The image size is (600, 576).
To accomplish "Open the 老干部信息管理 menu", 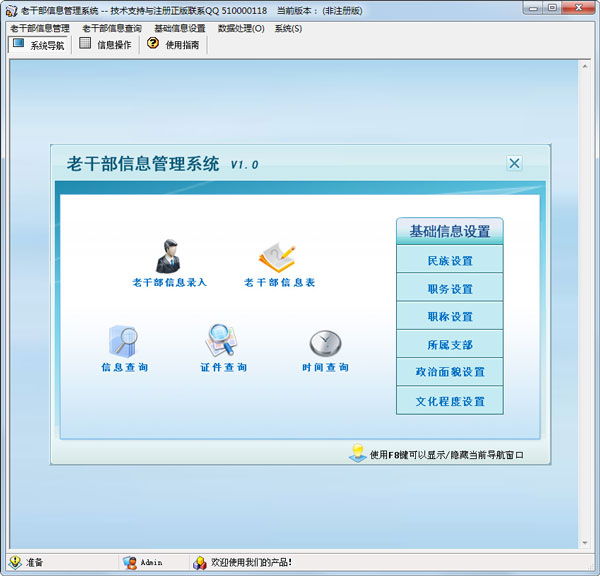I will (40, 28).
